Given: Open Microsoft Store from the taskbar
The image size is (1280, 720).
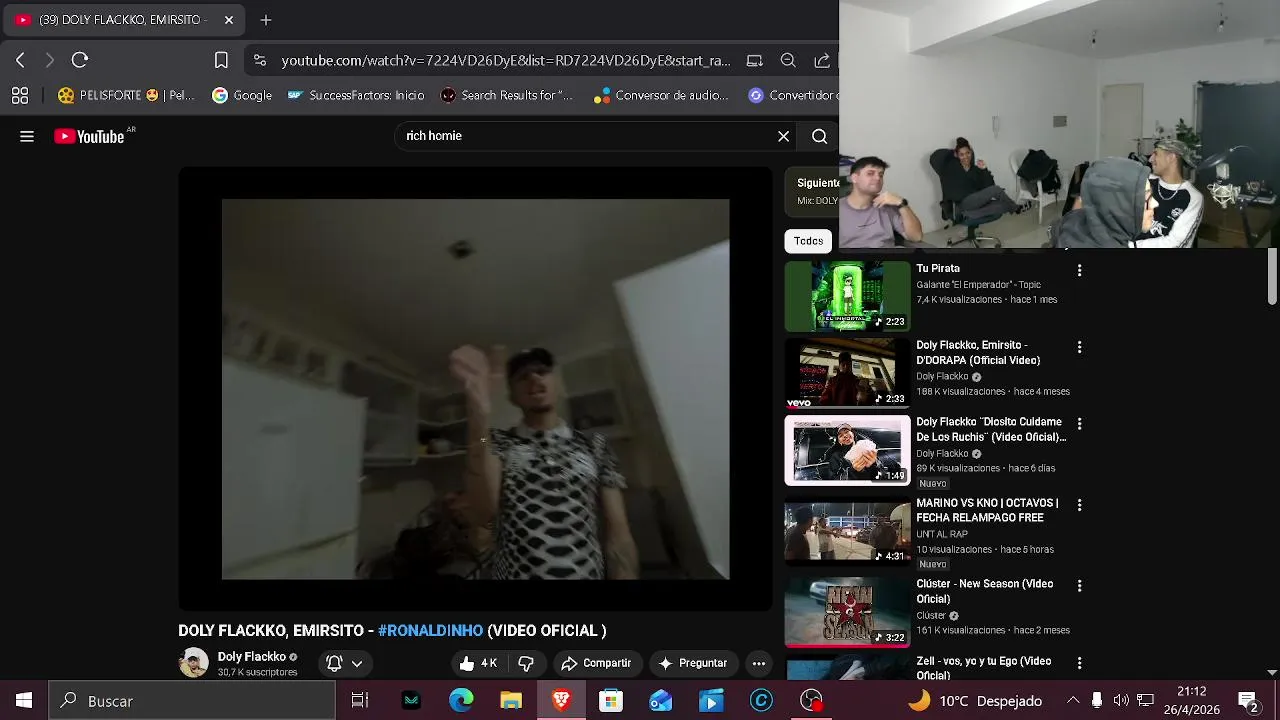Looking at the screenshot, I should tap(611, 700).
